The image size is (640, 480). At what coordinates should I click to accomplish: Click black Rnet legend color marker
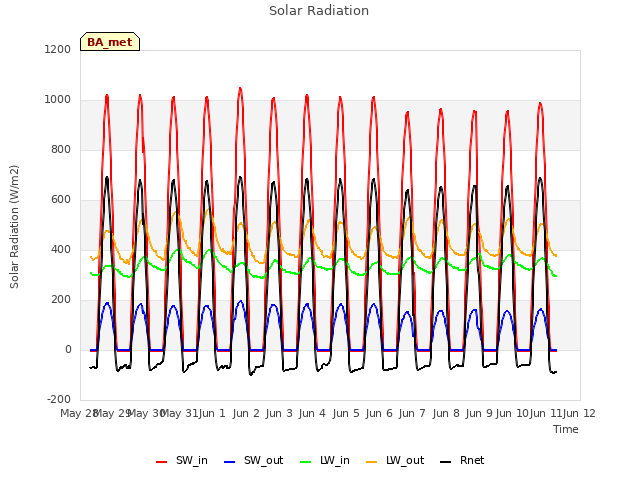point(446,462)
